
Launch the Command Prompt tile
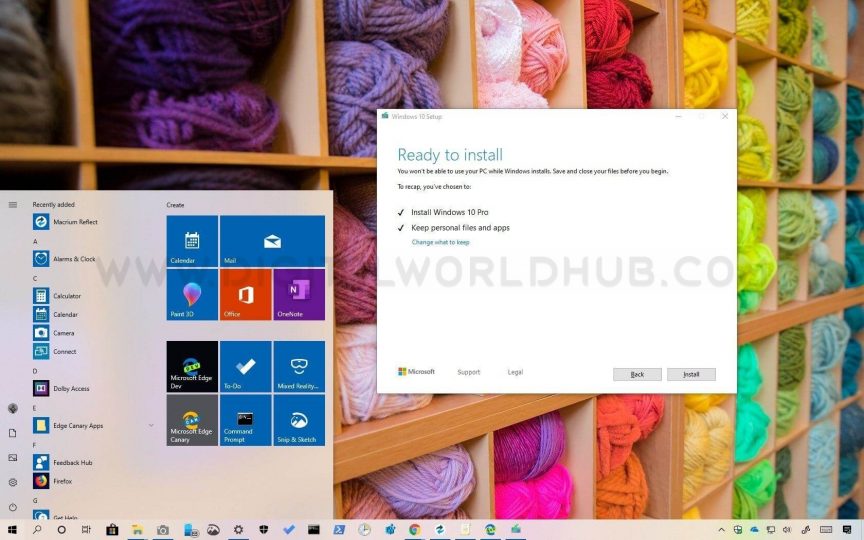click(246, 420)
